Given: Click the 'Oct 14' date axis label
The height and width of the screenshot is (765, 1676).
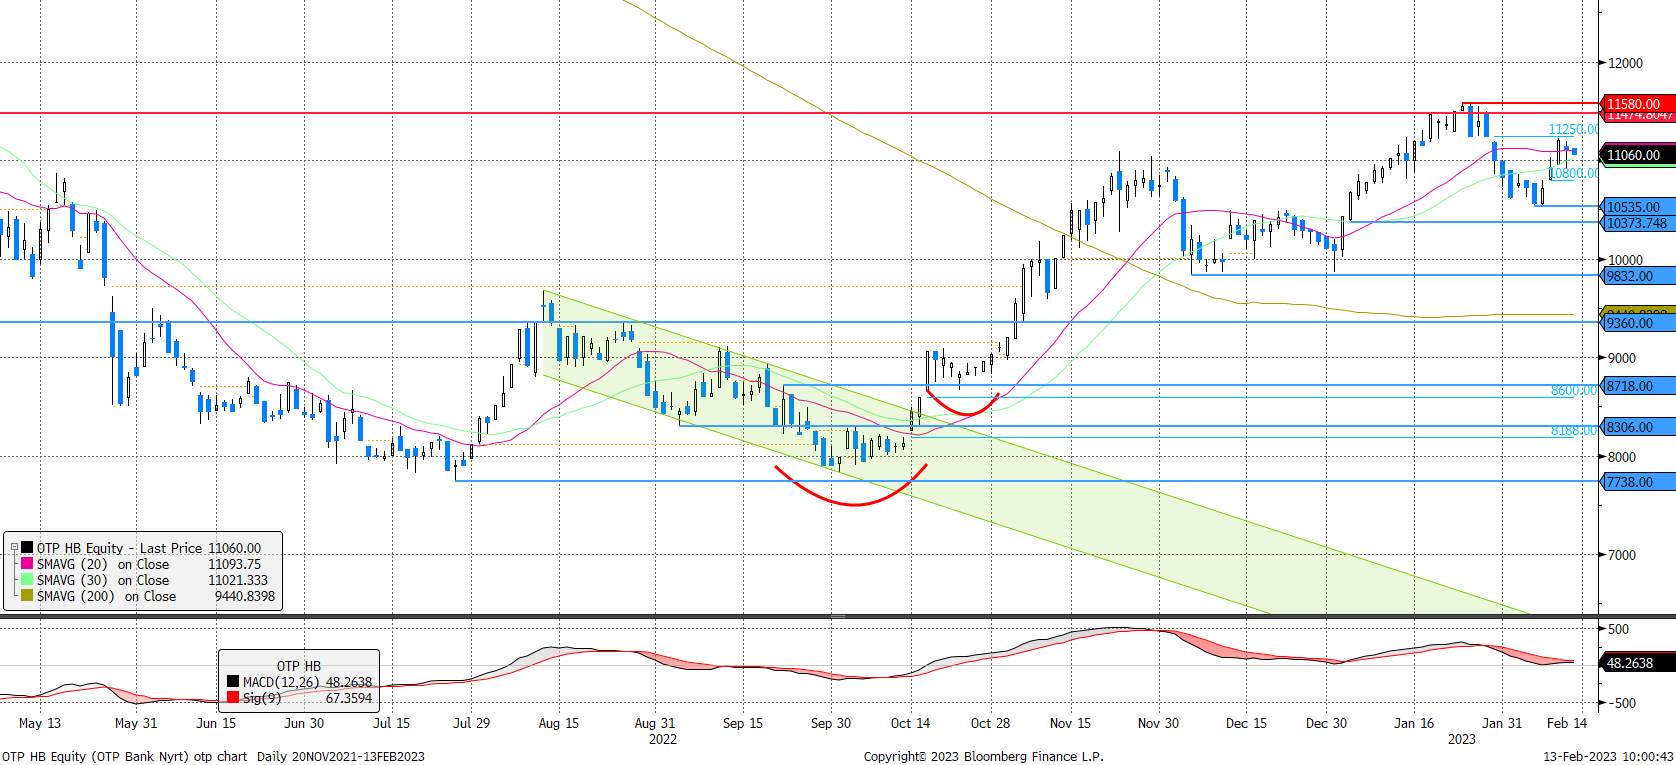Looking at the screenshot, I should (910, 723).
